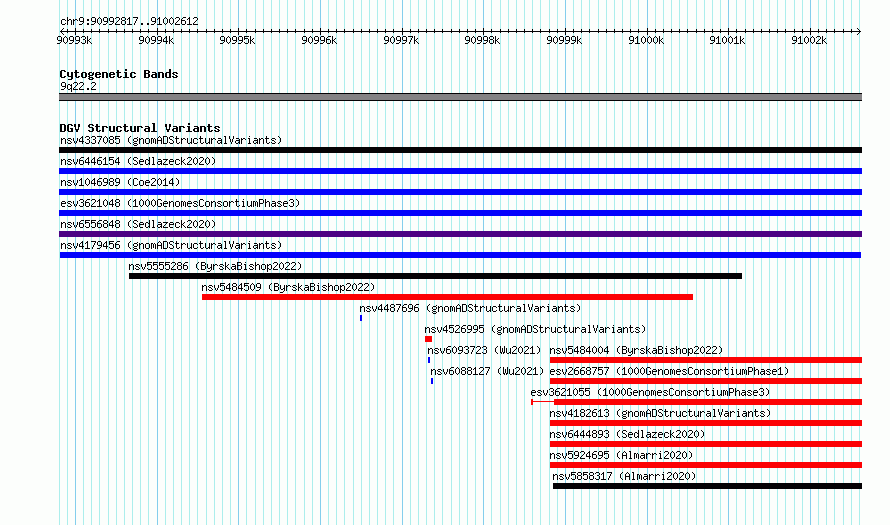Open the nsv6556848 (Sedlazeck2020) label

[138, 224]
